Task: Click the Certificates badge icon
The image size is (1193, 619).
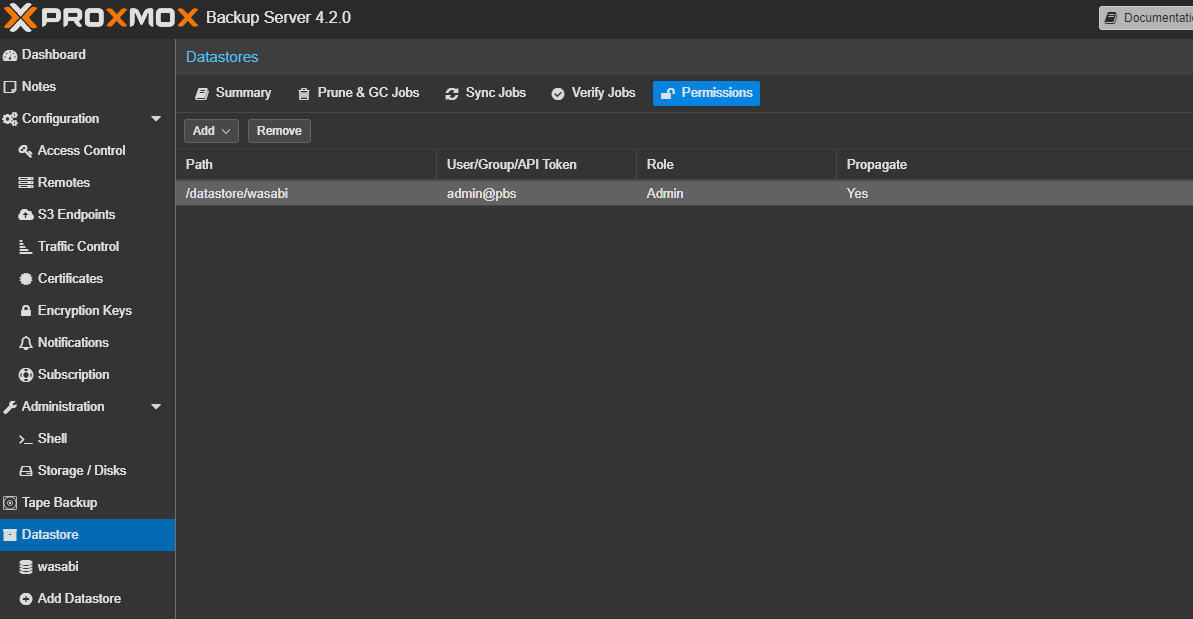Action: [26, 278]
